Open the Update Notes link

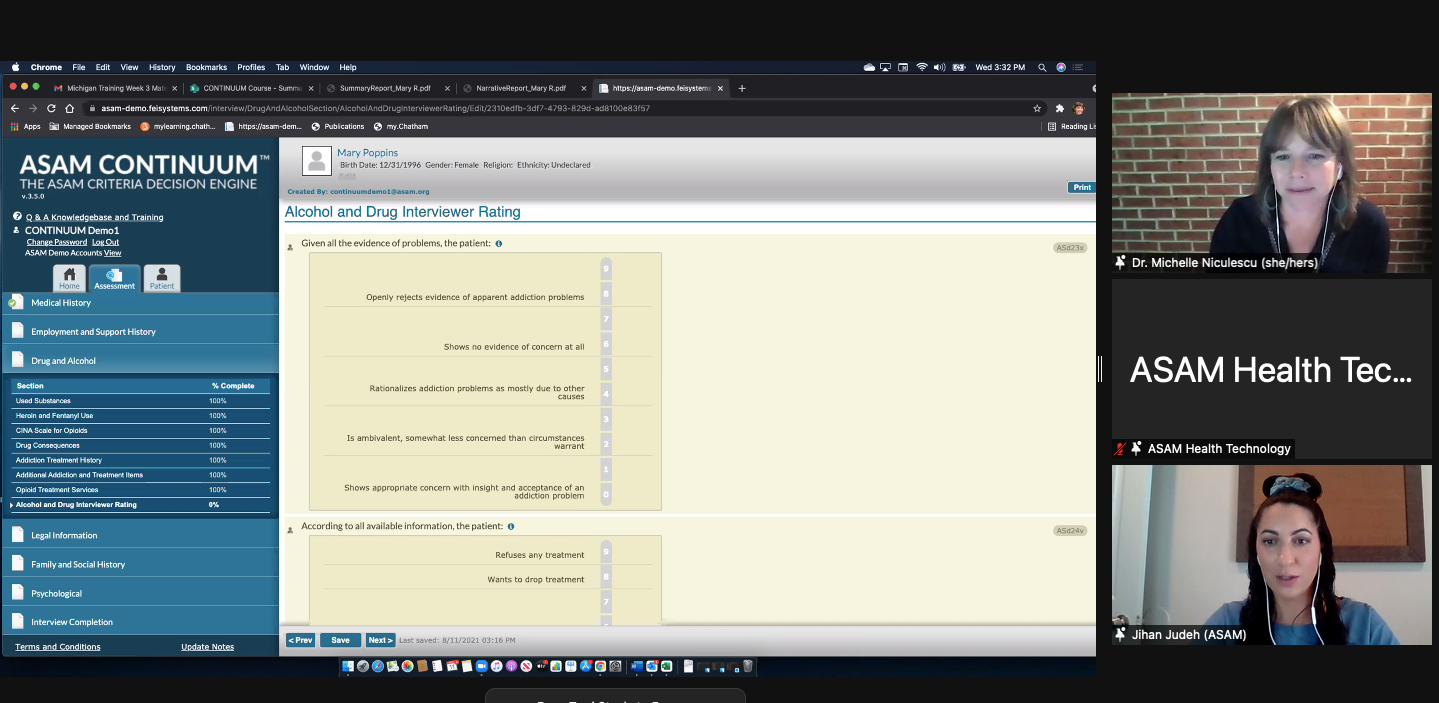207,647
